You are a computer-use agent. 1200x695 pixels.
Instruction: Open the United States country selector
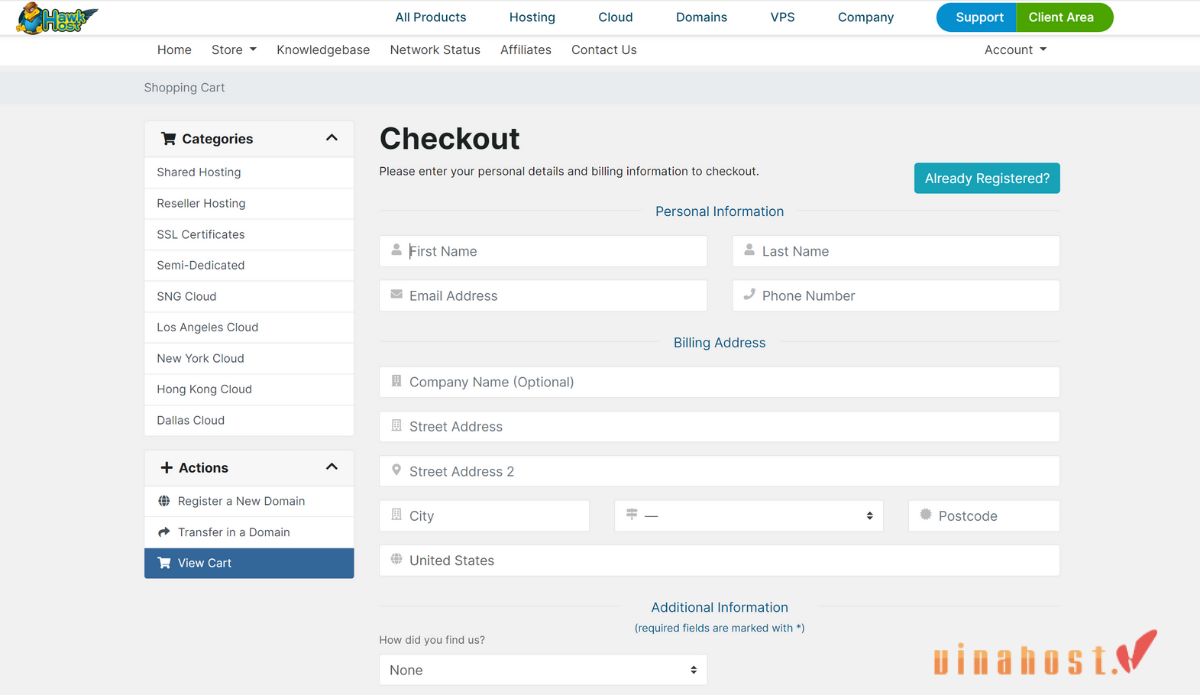pyautogui.click(x=719, y=560)
